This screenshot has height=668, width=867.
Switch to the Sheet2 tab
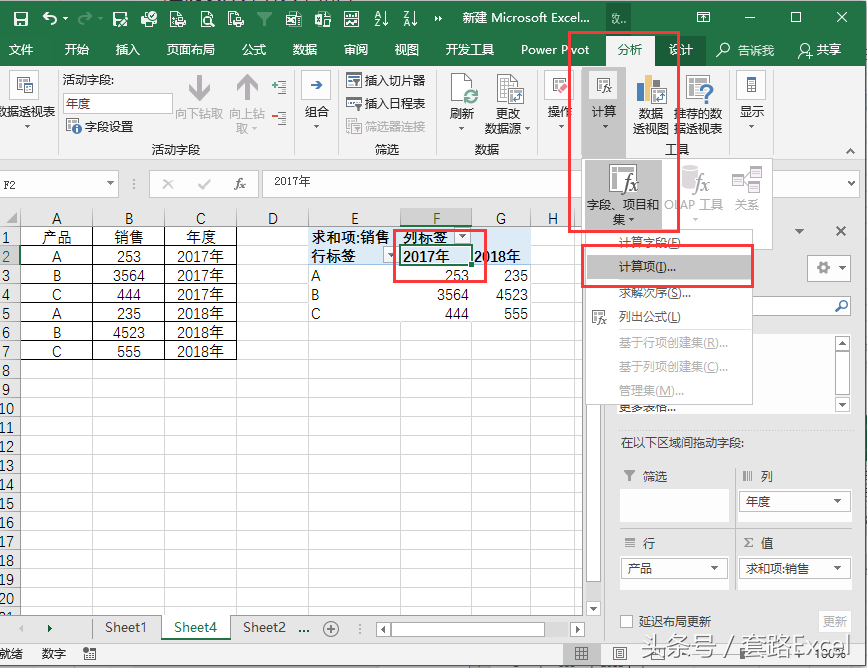[264, 628]
